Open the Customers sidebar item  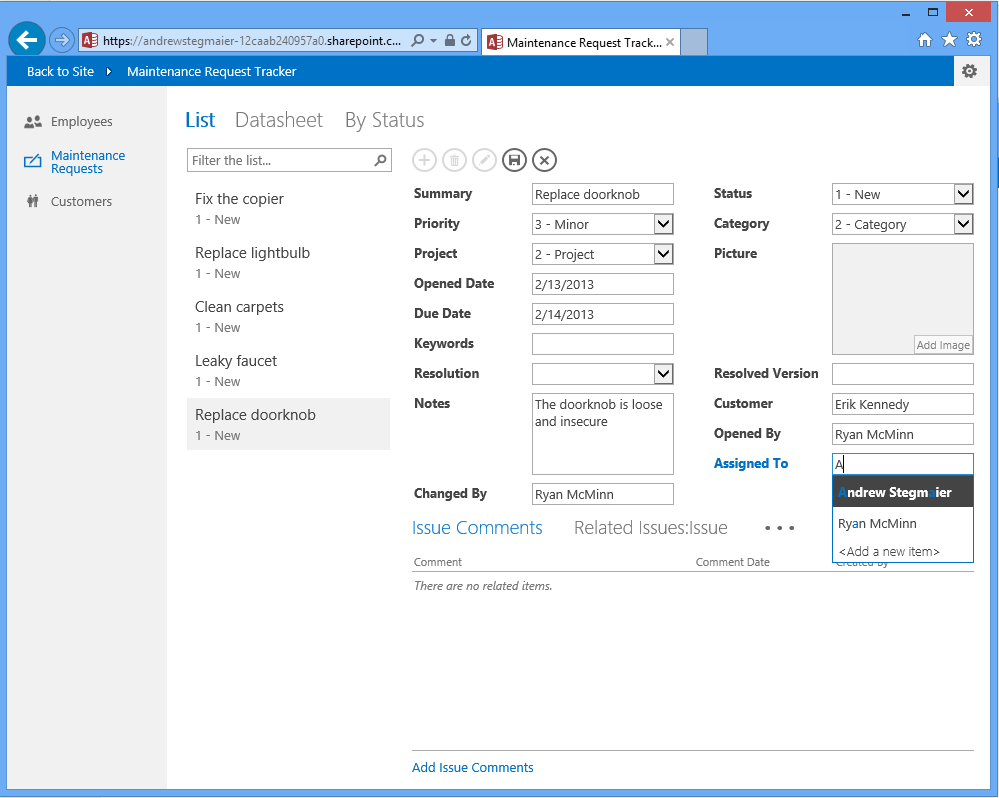[x=81, y=202]
